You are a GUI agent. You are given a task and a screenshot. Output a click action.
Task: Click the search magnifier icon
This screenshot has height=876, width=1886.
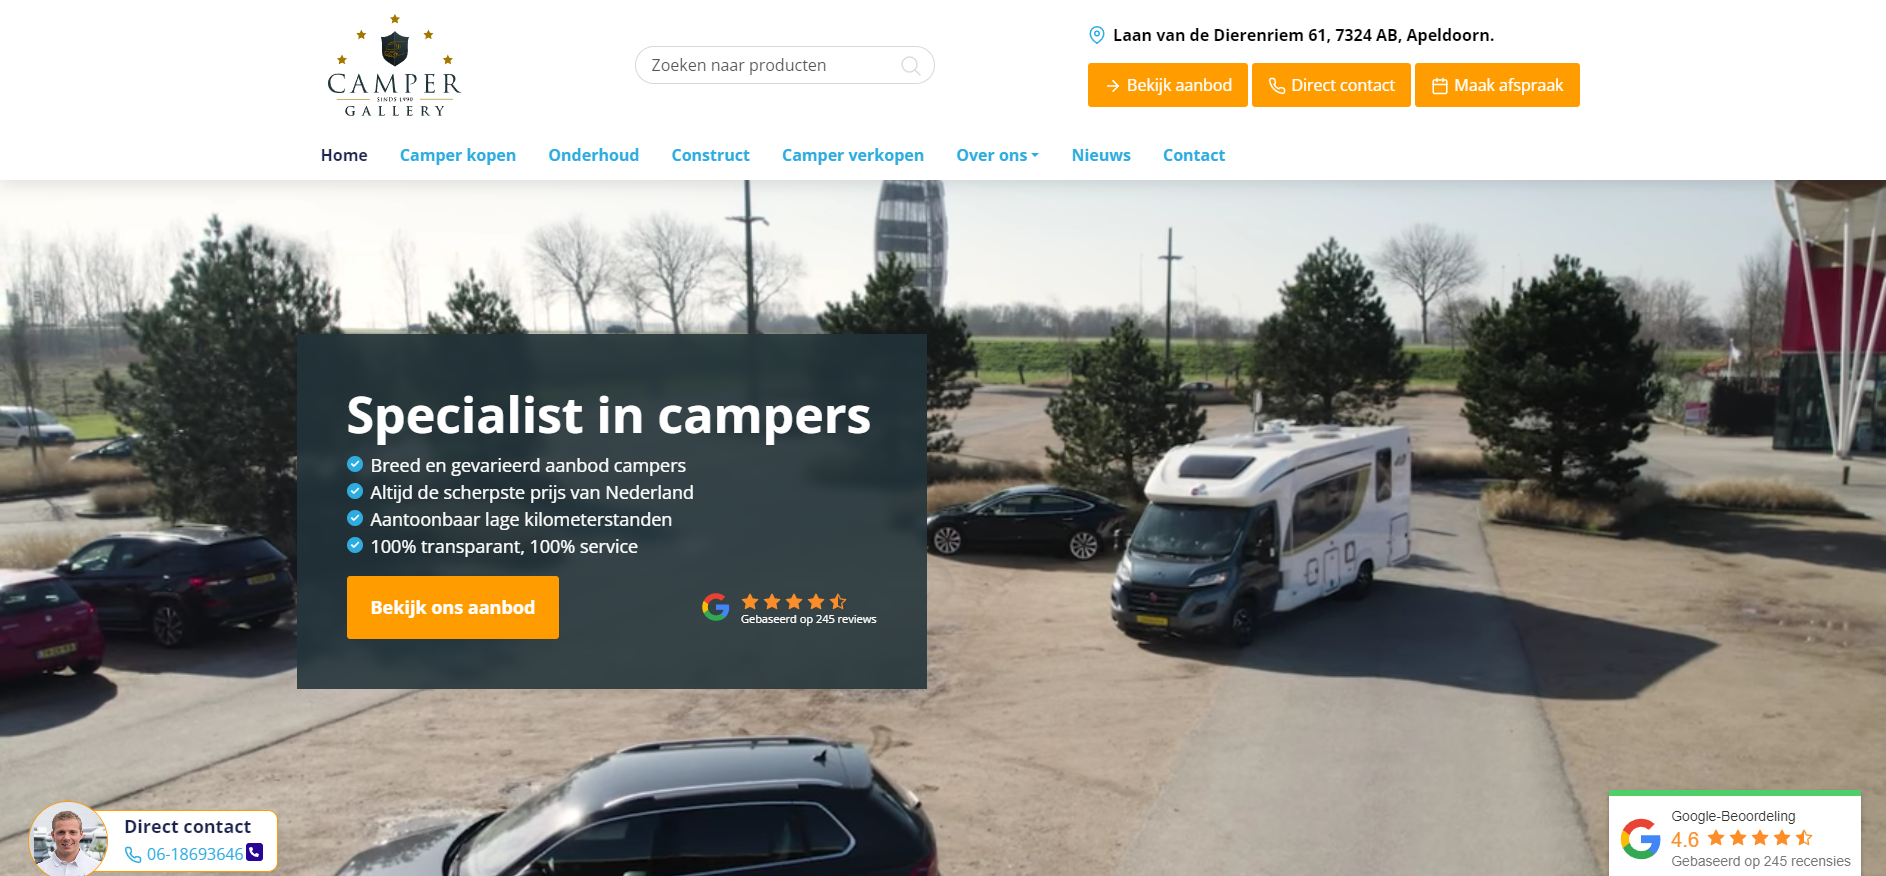pos(910,66)
